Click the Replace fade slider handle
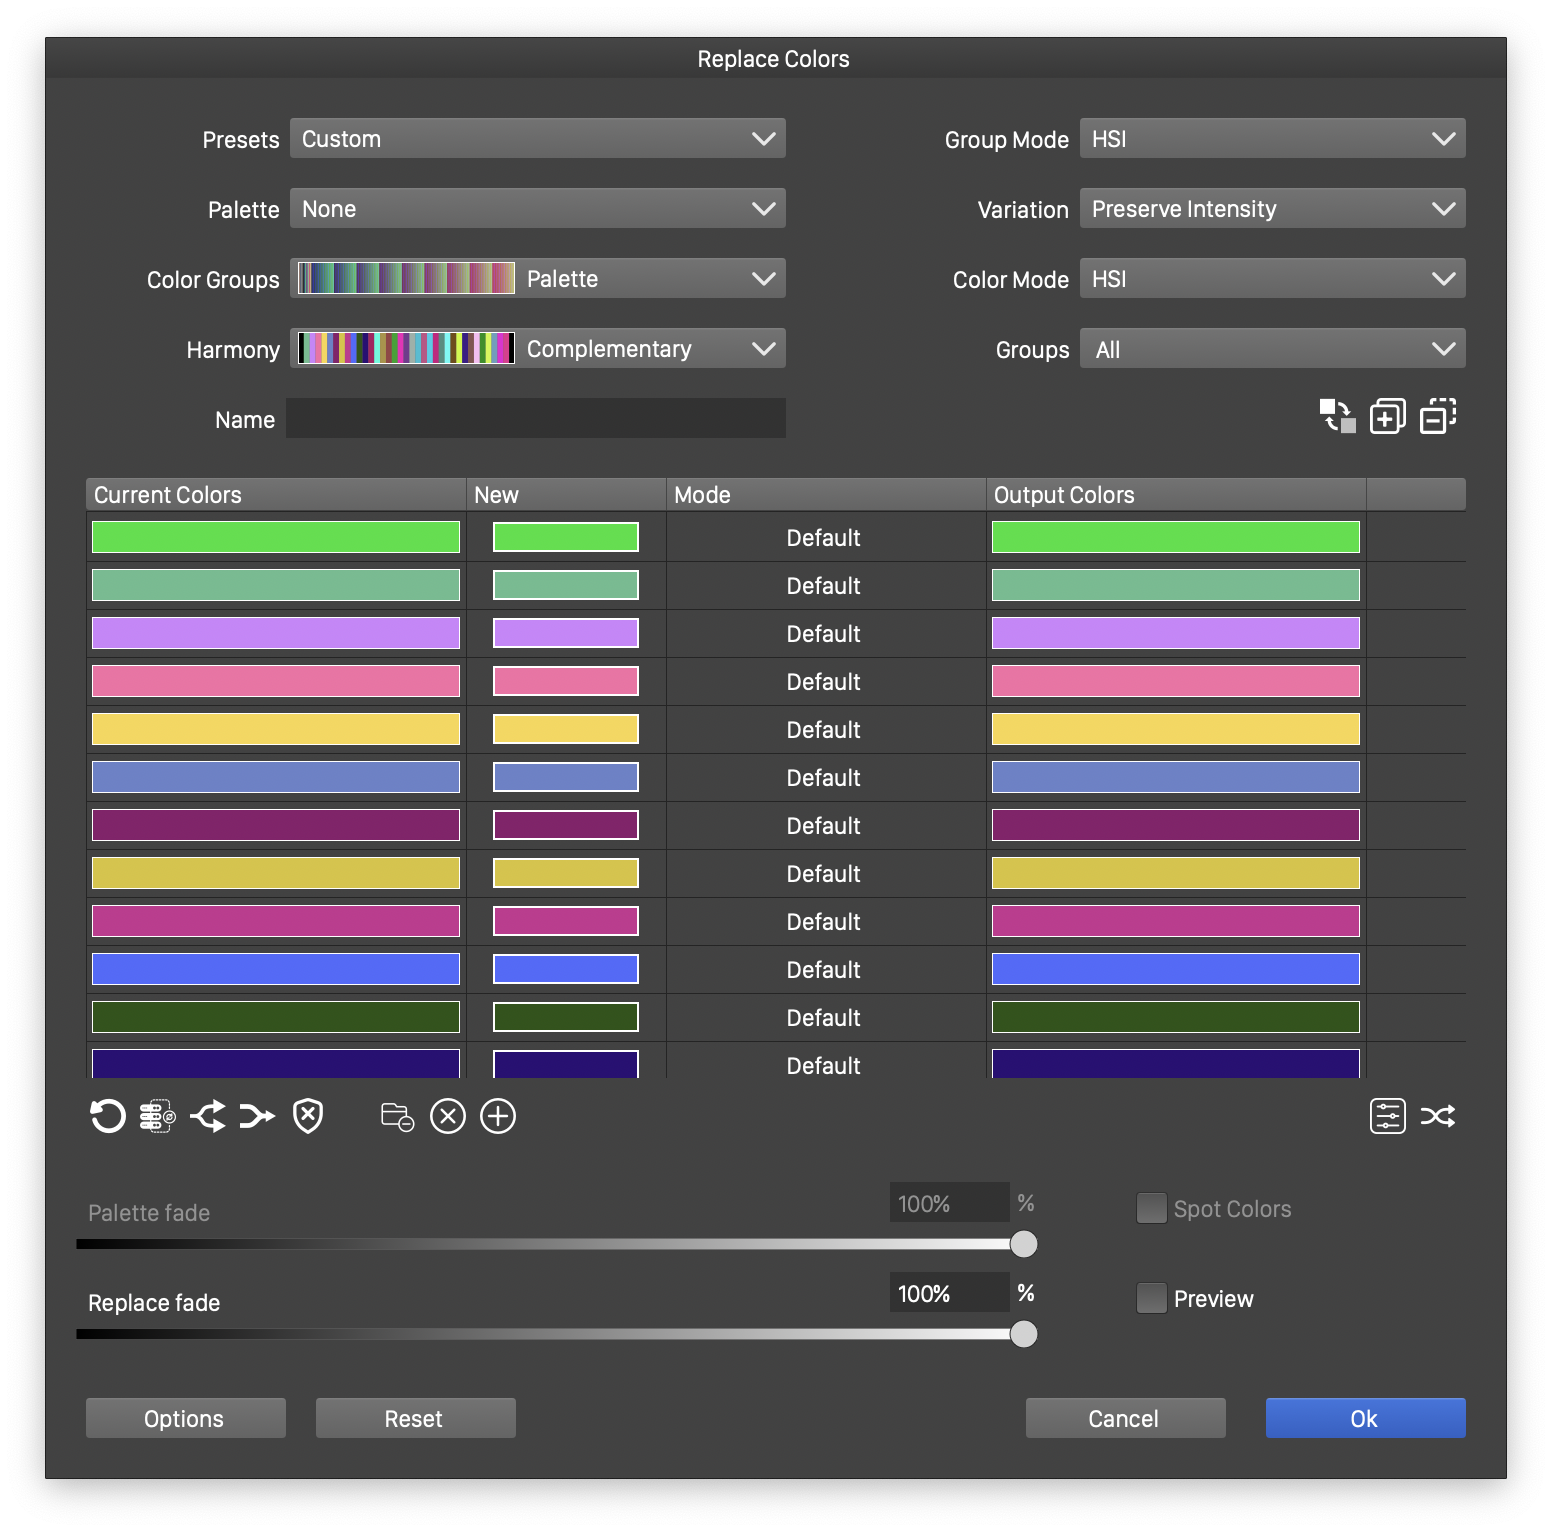Image resolution: width=1552 pixels, height=1532 pixels. coord(1024,1334)
